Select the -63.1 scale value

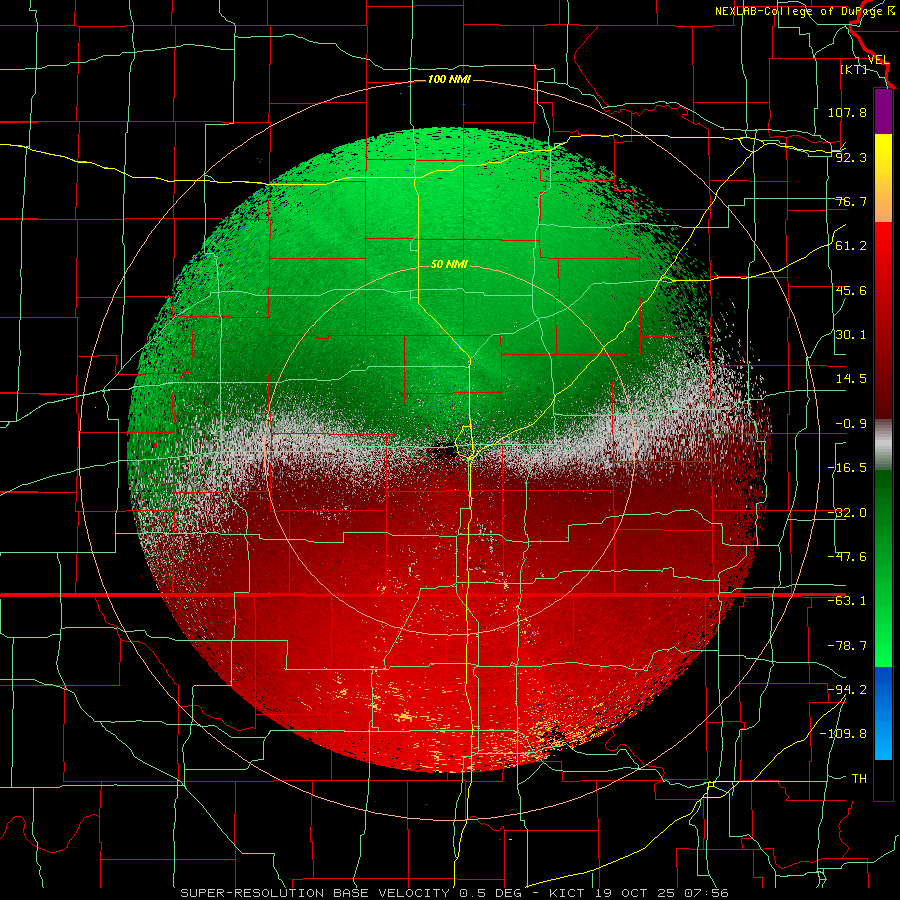(847, 601)
